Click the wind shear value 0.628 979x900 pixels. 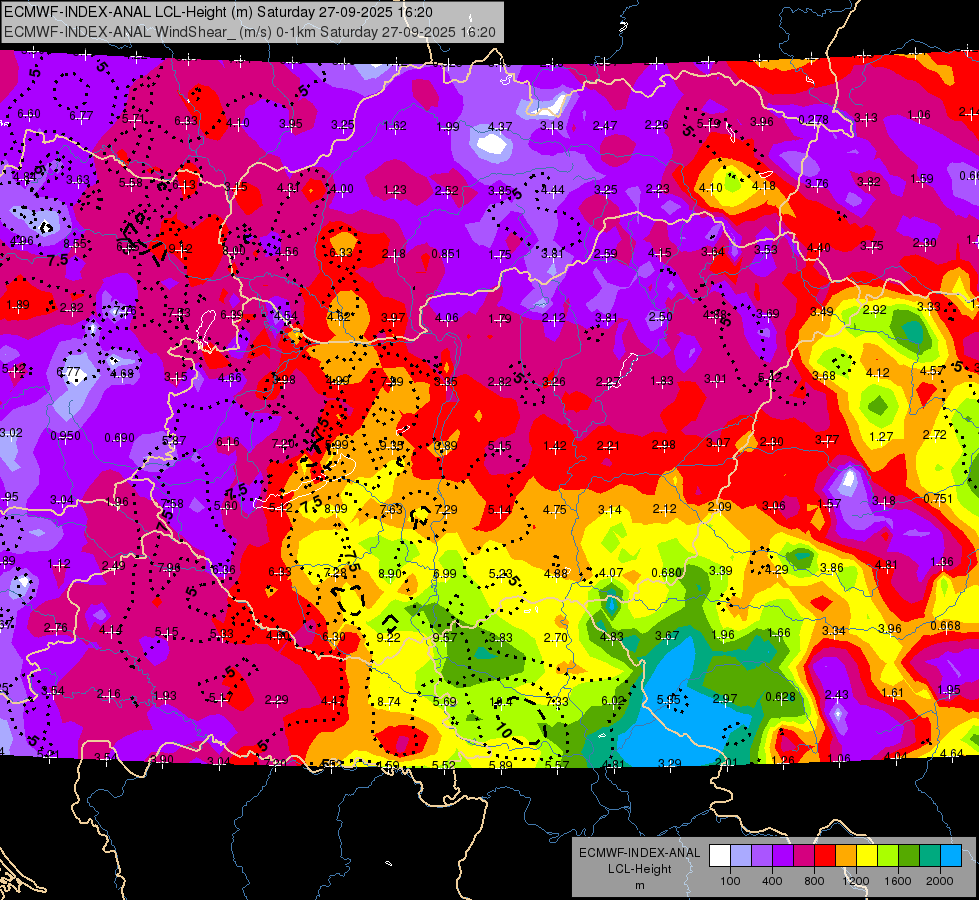tap(780, 697)
